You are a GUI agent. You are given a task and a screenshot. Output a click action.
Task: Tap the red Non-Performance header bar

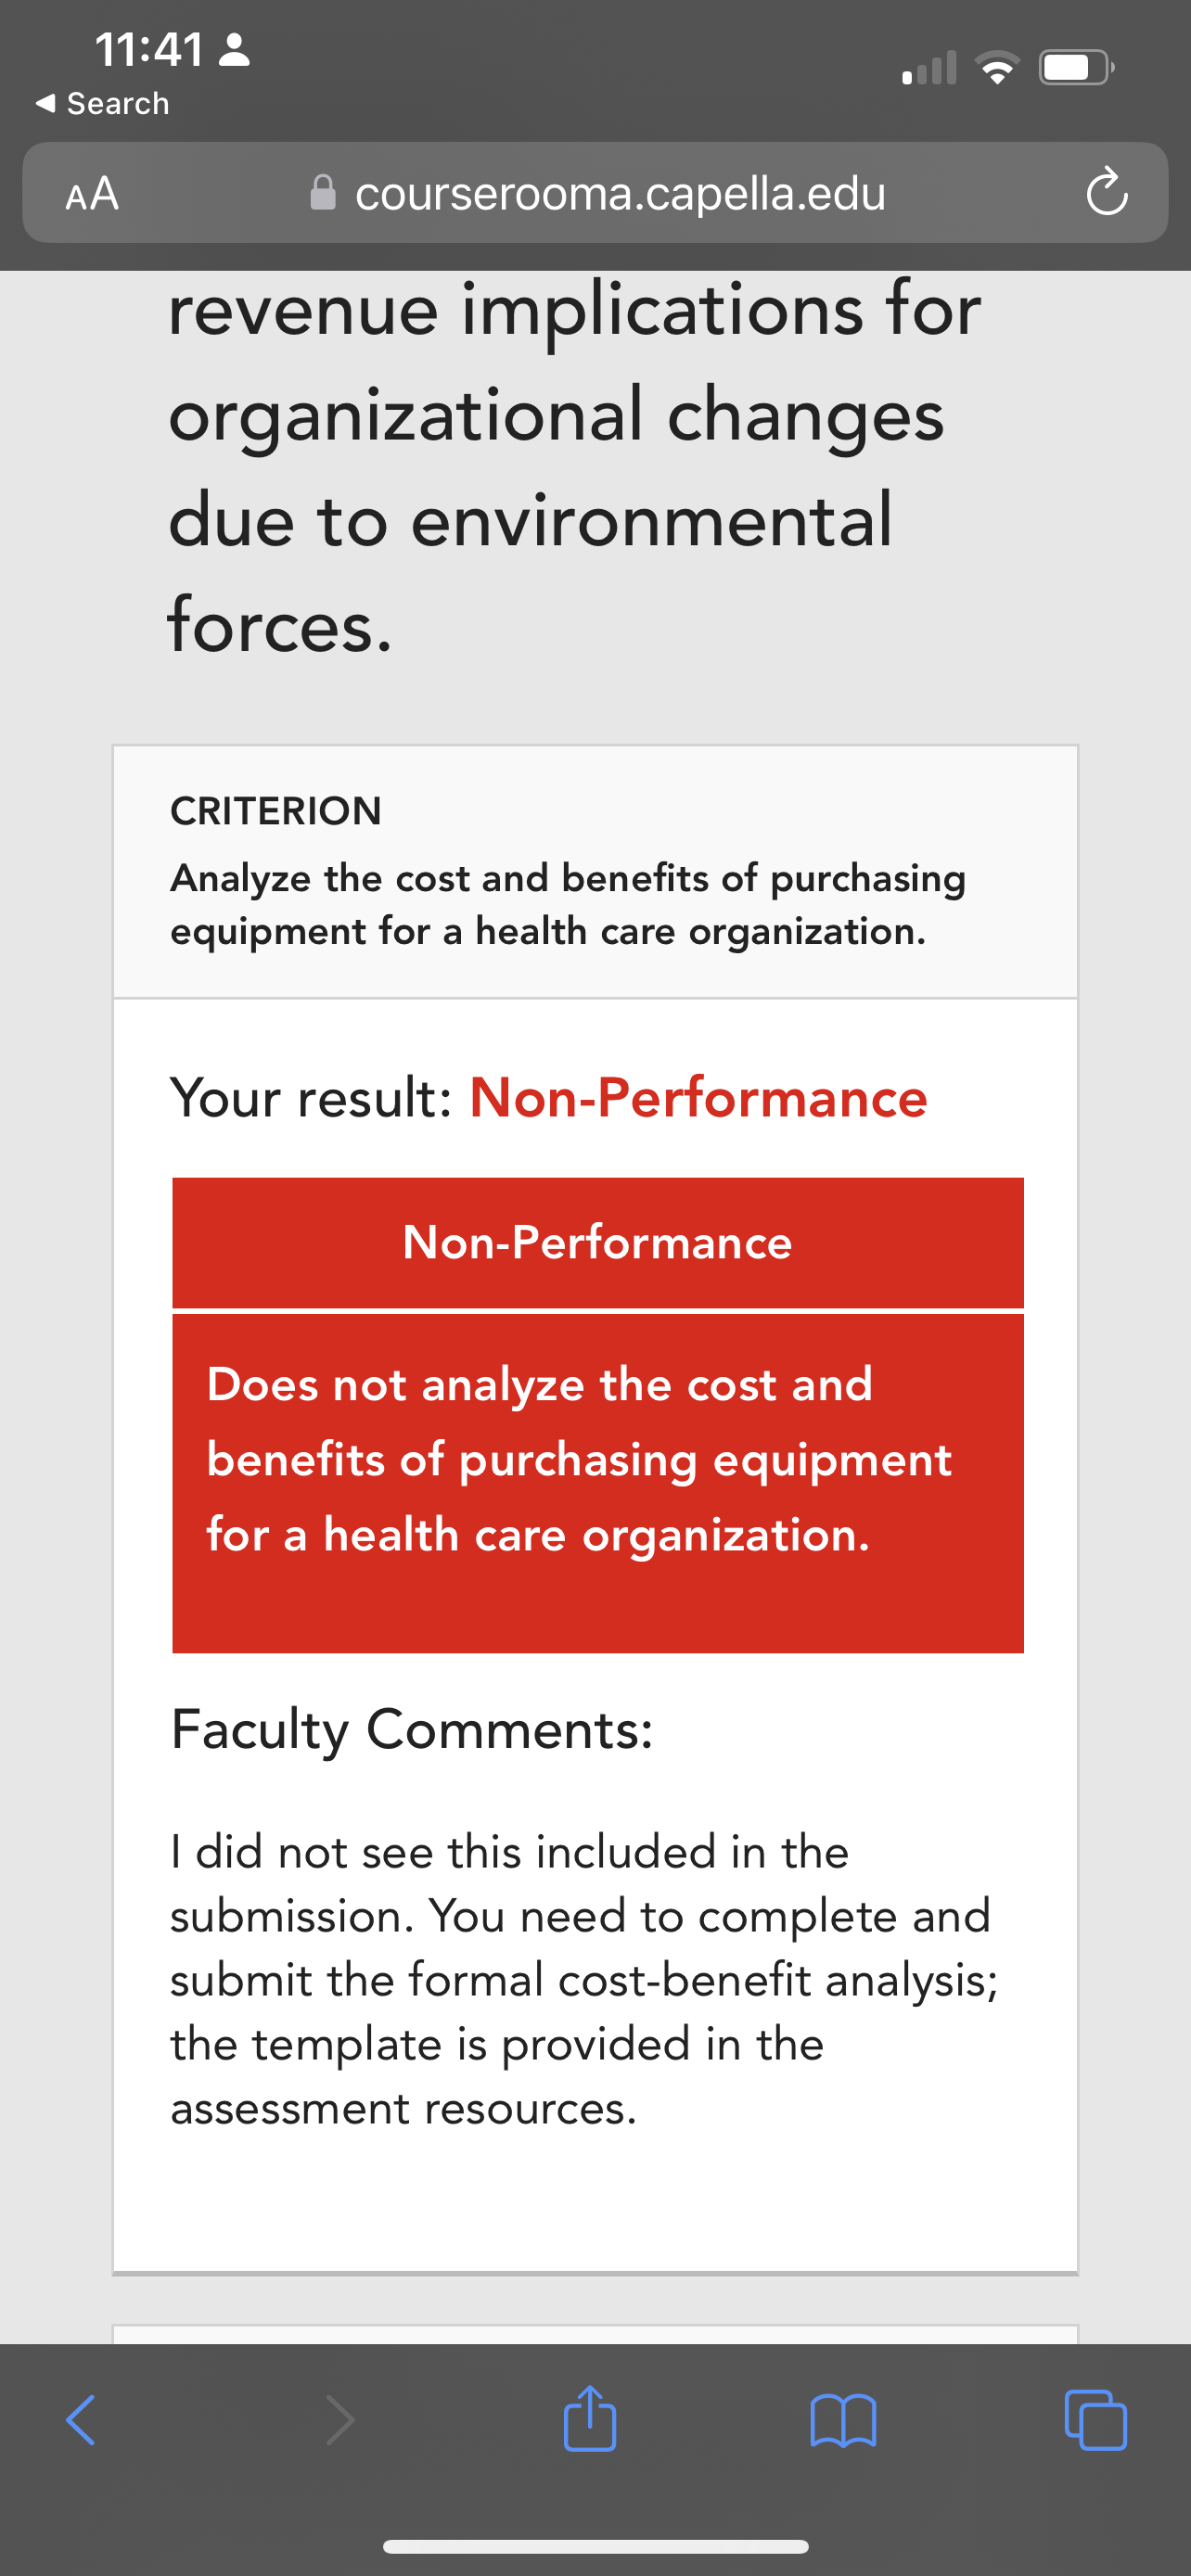coord(598,1242)
